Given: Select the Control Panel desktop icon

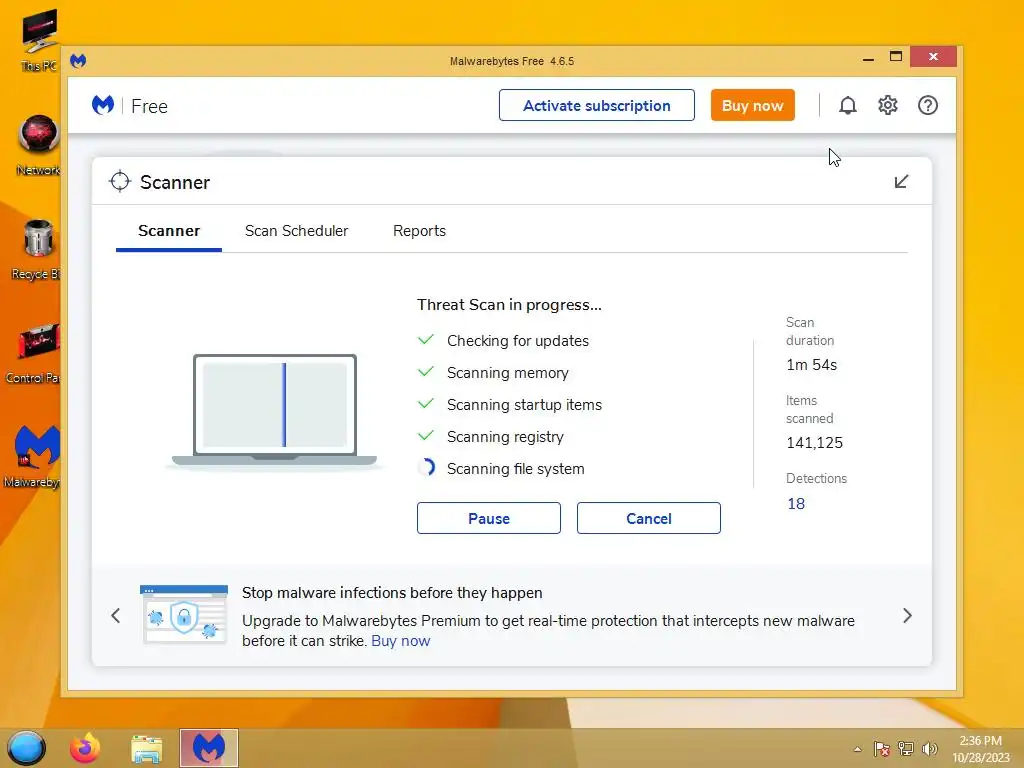Looking at the screenshot, I should pos(34,353).
